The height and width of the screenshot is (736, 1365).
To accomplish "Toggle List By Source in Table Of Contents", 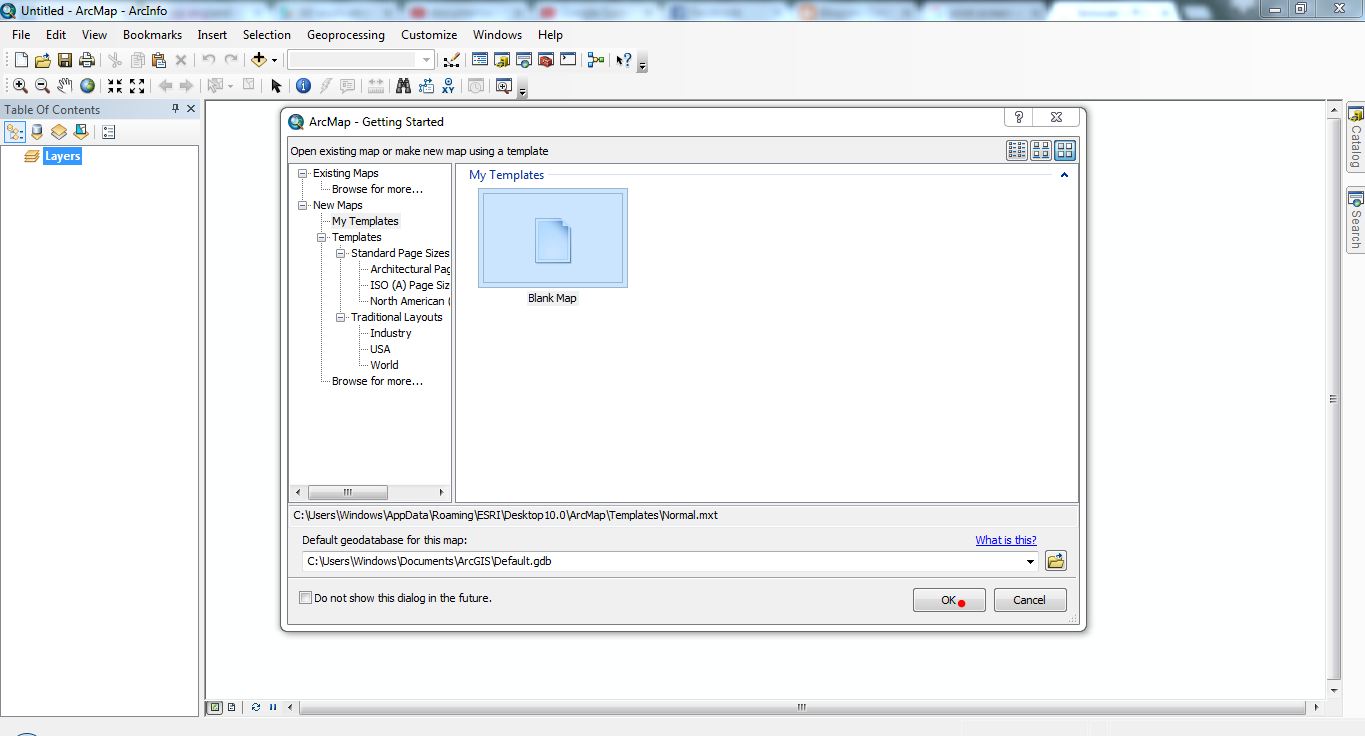I will (x=37, y=132).
